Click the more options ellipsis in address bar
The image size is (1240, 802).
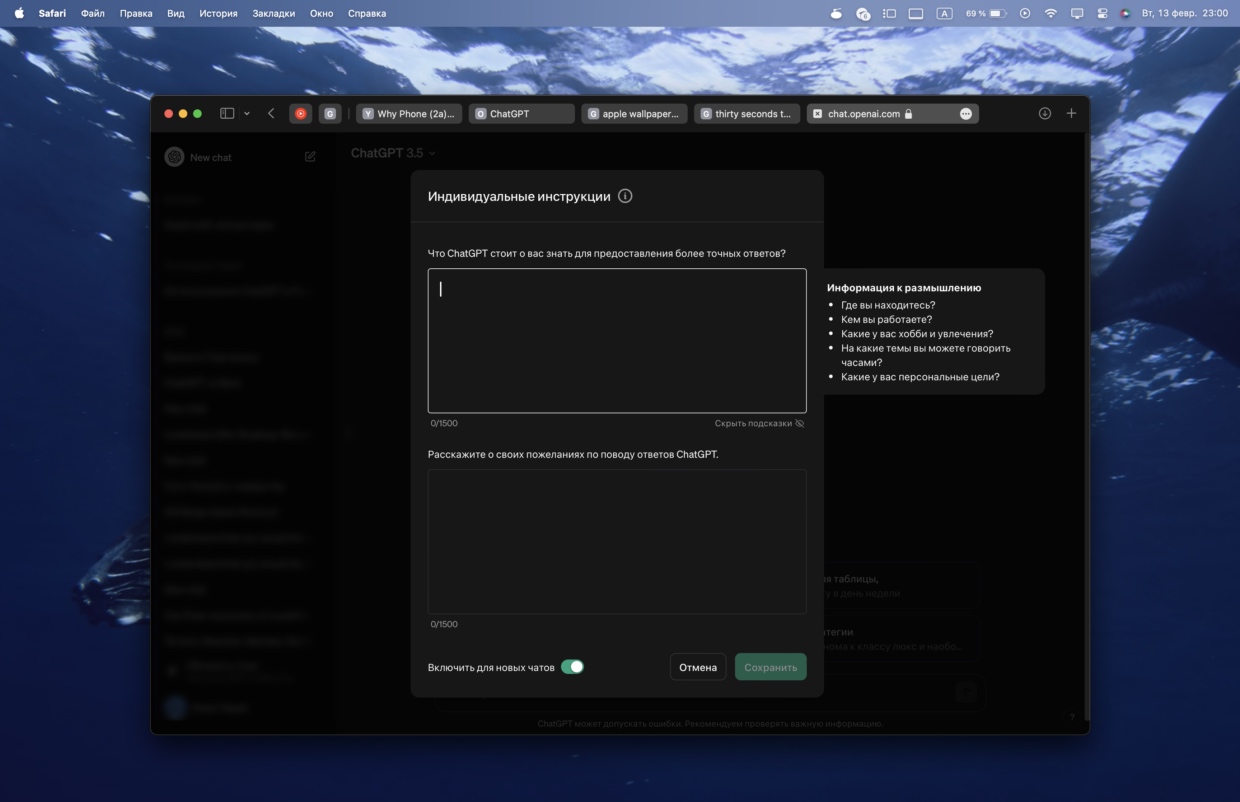(965, 114)
